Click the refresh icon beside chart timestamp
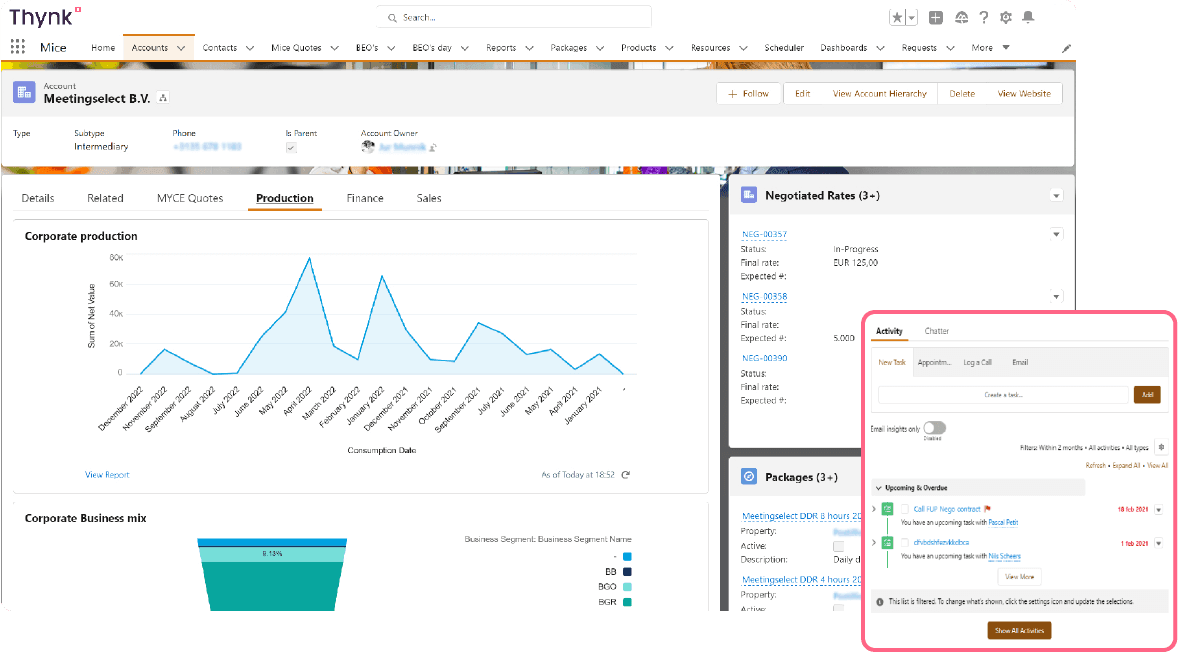Image resolution: width=1178 pixels, height=652 pixels. pyautogui.click(x=626, y=475)
